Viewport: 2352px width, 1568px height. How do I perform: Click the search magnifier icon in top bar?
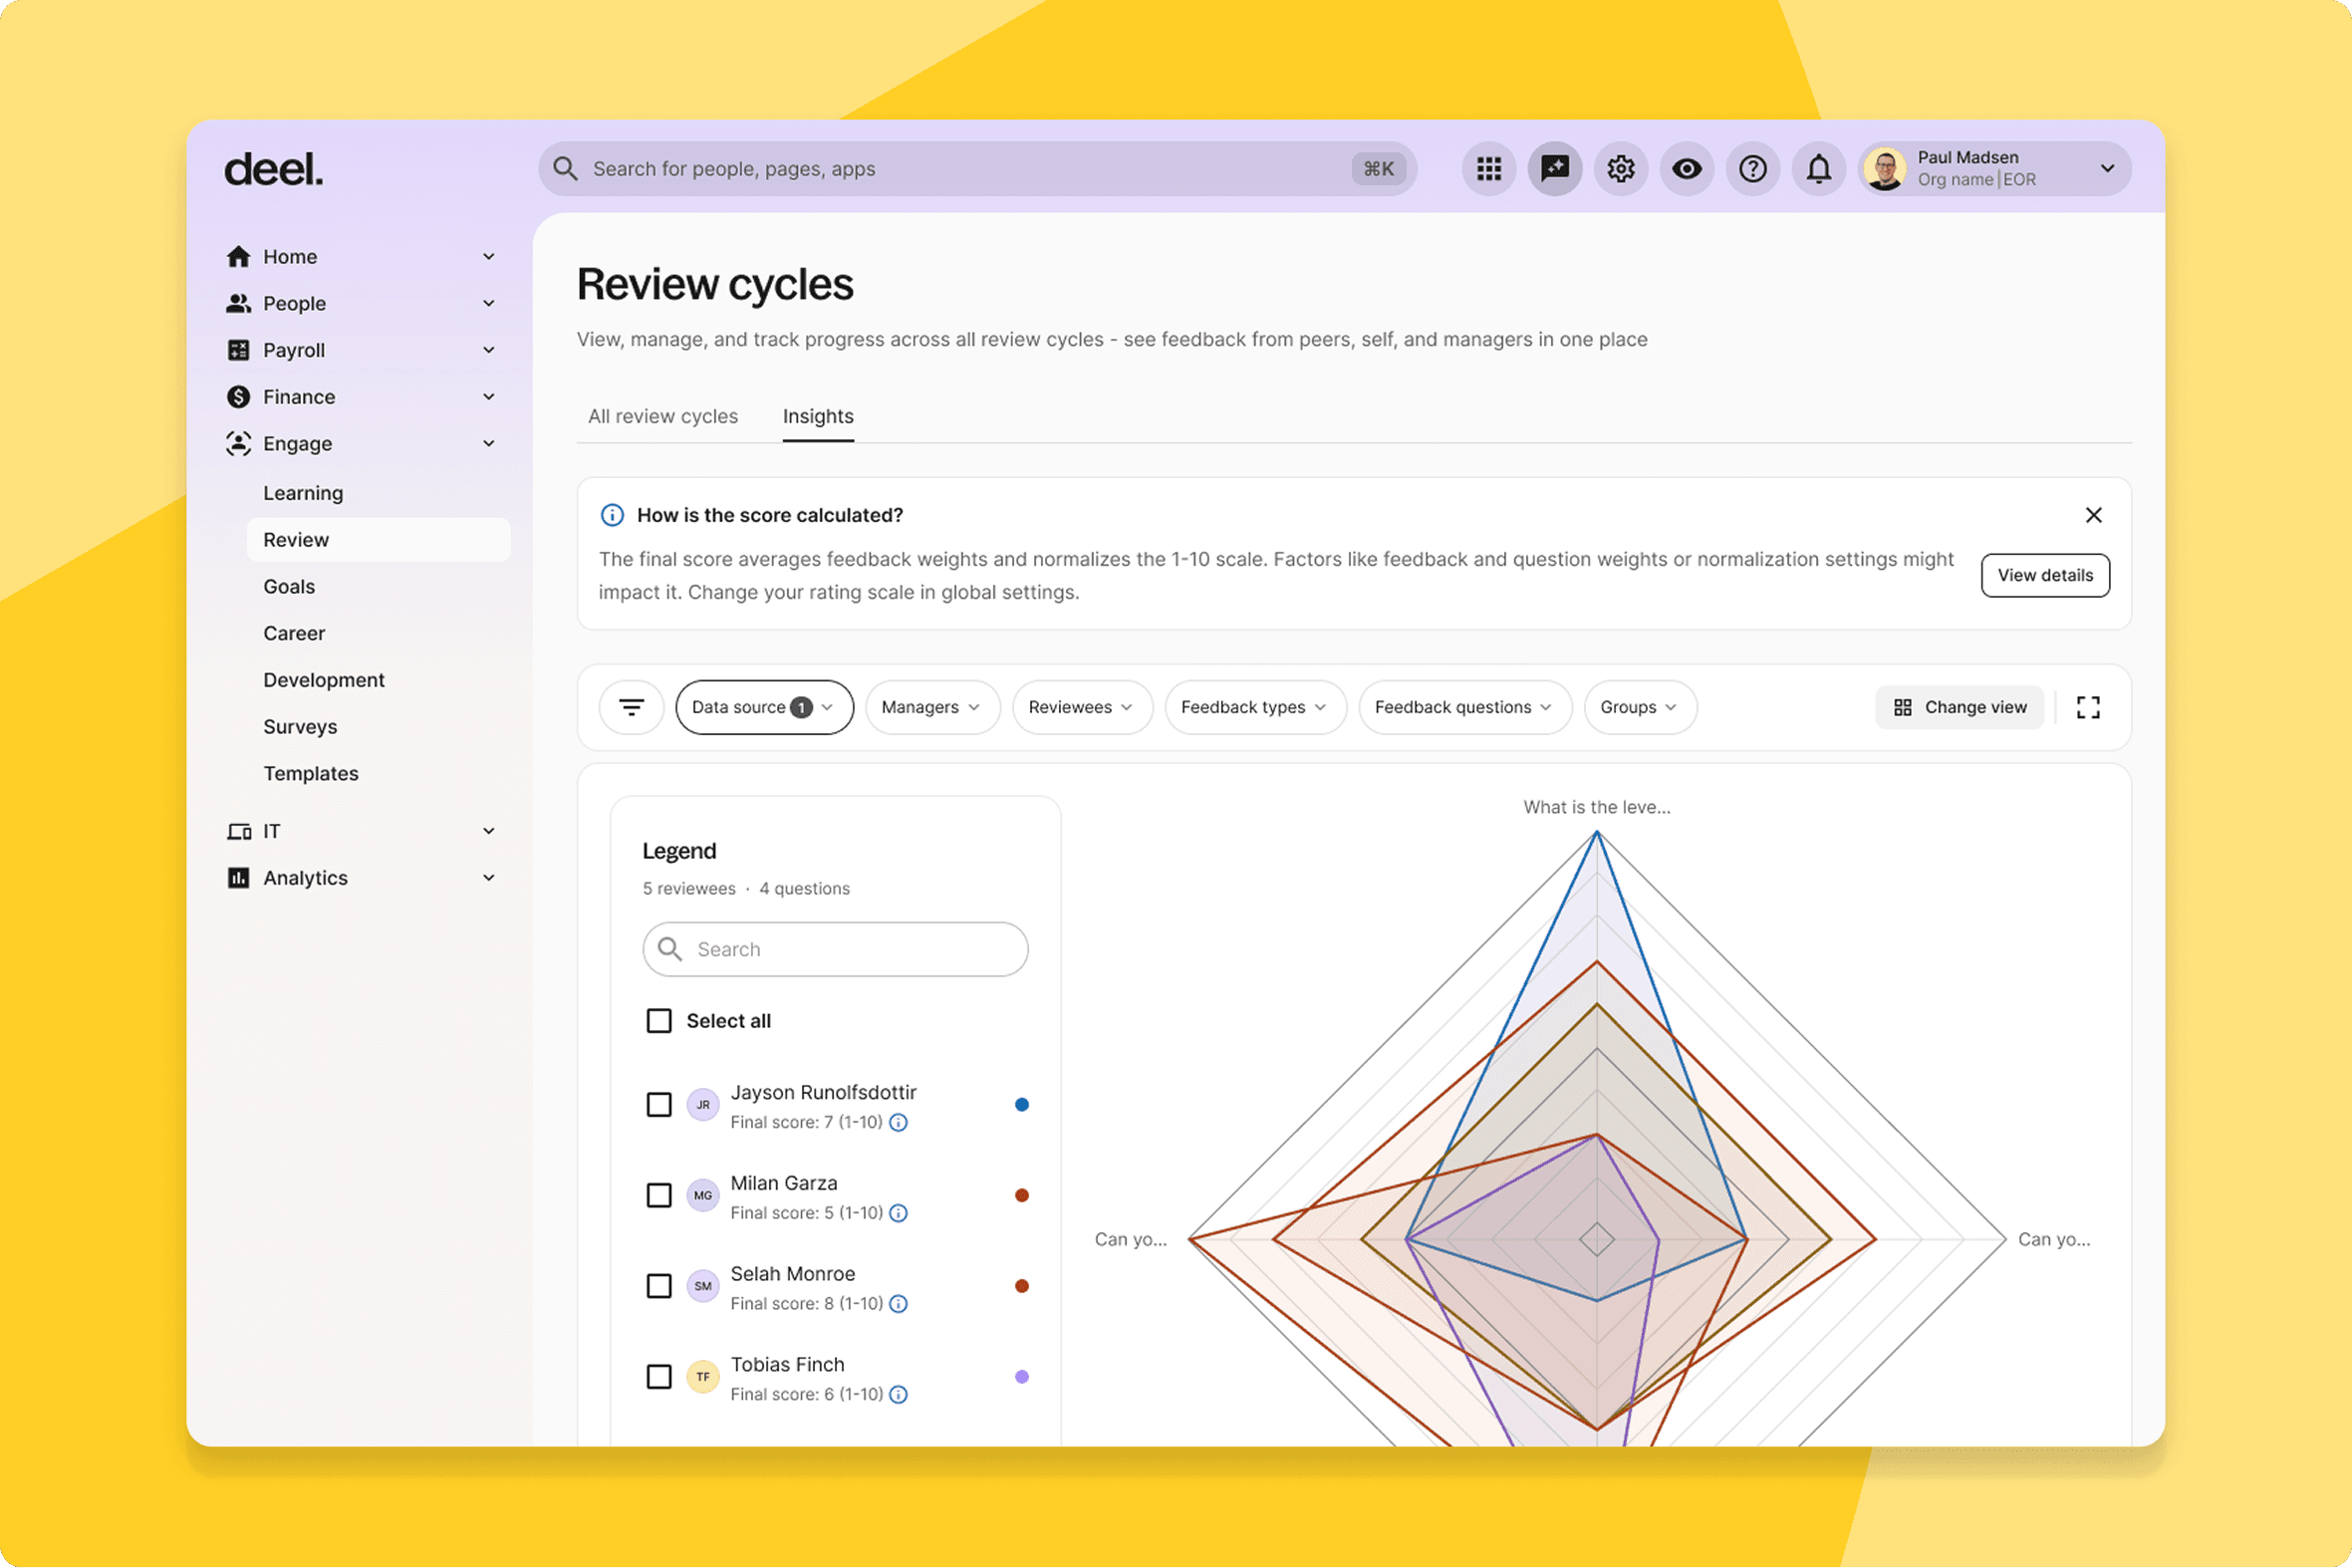click(565, 169)
